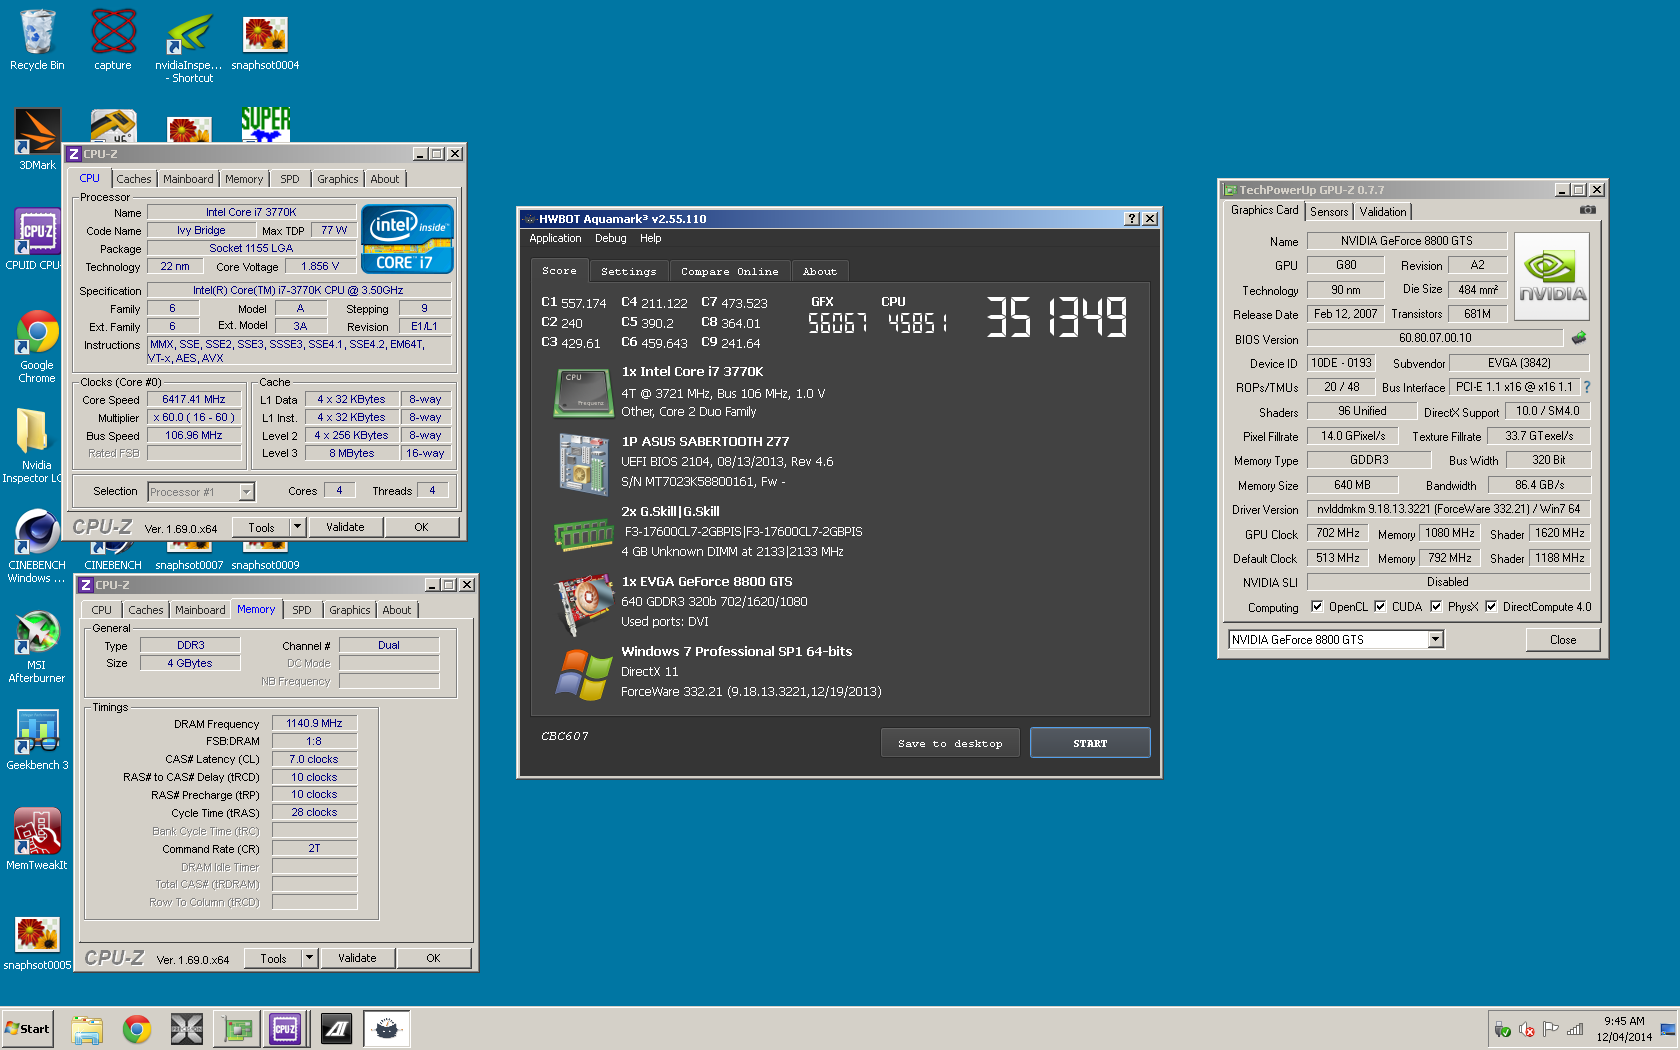Viewport: 1680px width, 1050px height.
Task: Open the snaphsot0004 desktop image
Action: pyautogui.click(x=265, y=40)
